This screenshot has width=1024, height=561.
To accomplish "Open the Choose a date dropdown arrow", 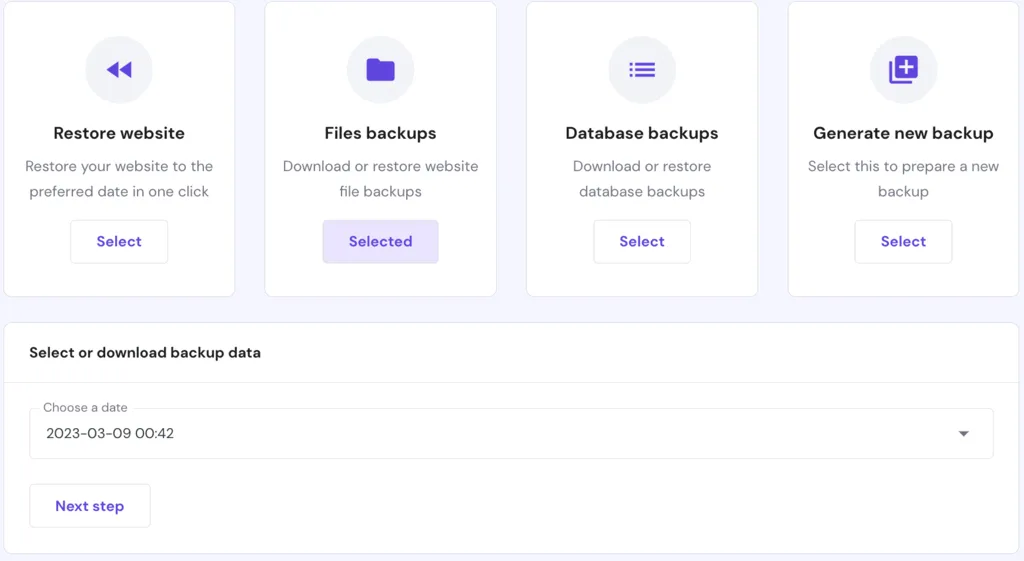I will (963, 434).
